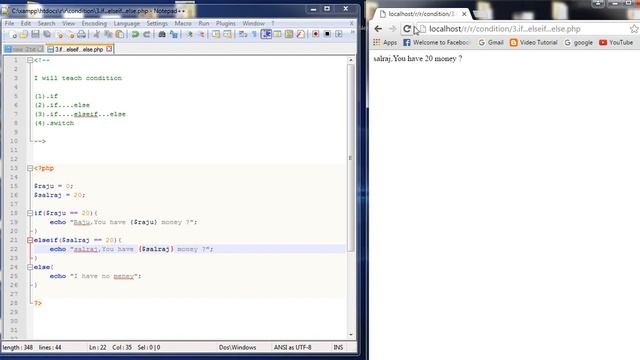Click the Dos\Windows status bar entry

coord(238,348)
